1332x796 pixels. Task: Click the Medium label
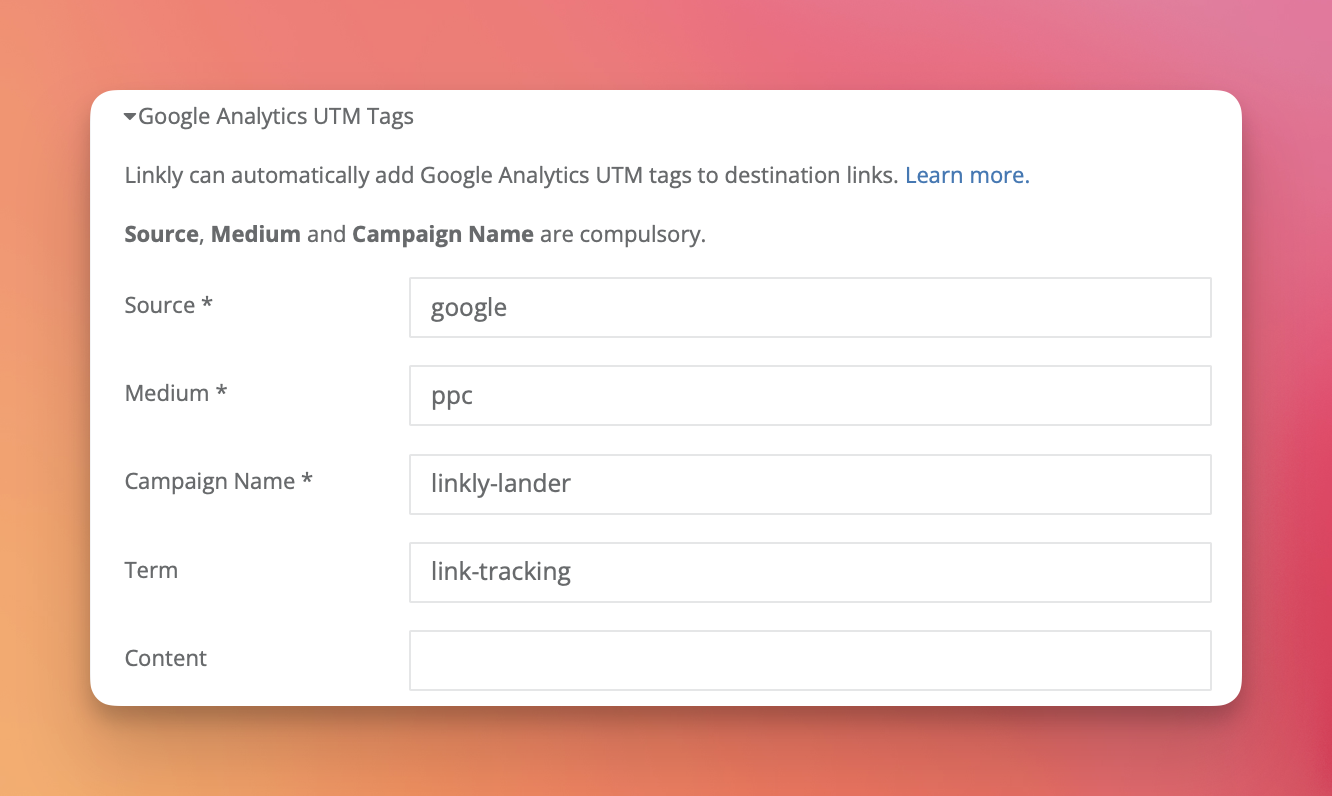pyautogui.click(x=175, y=393)
